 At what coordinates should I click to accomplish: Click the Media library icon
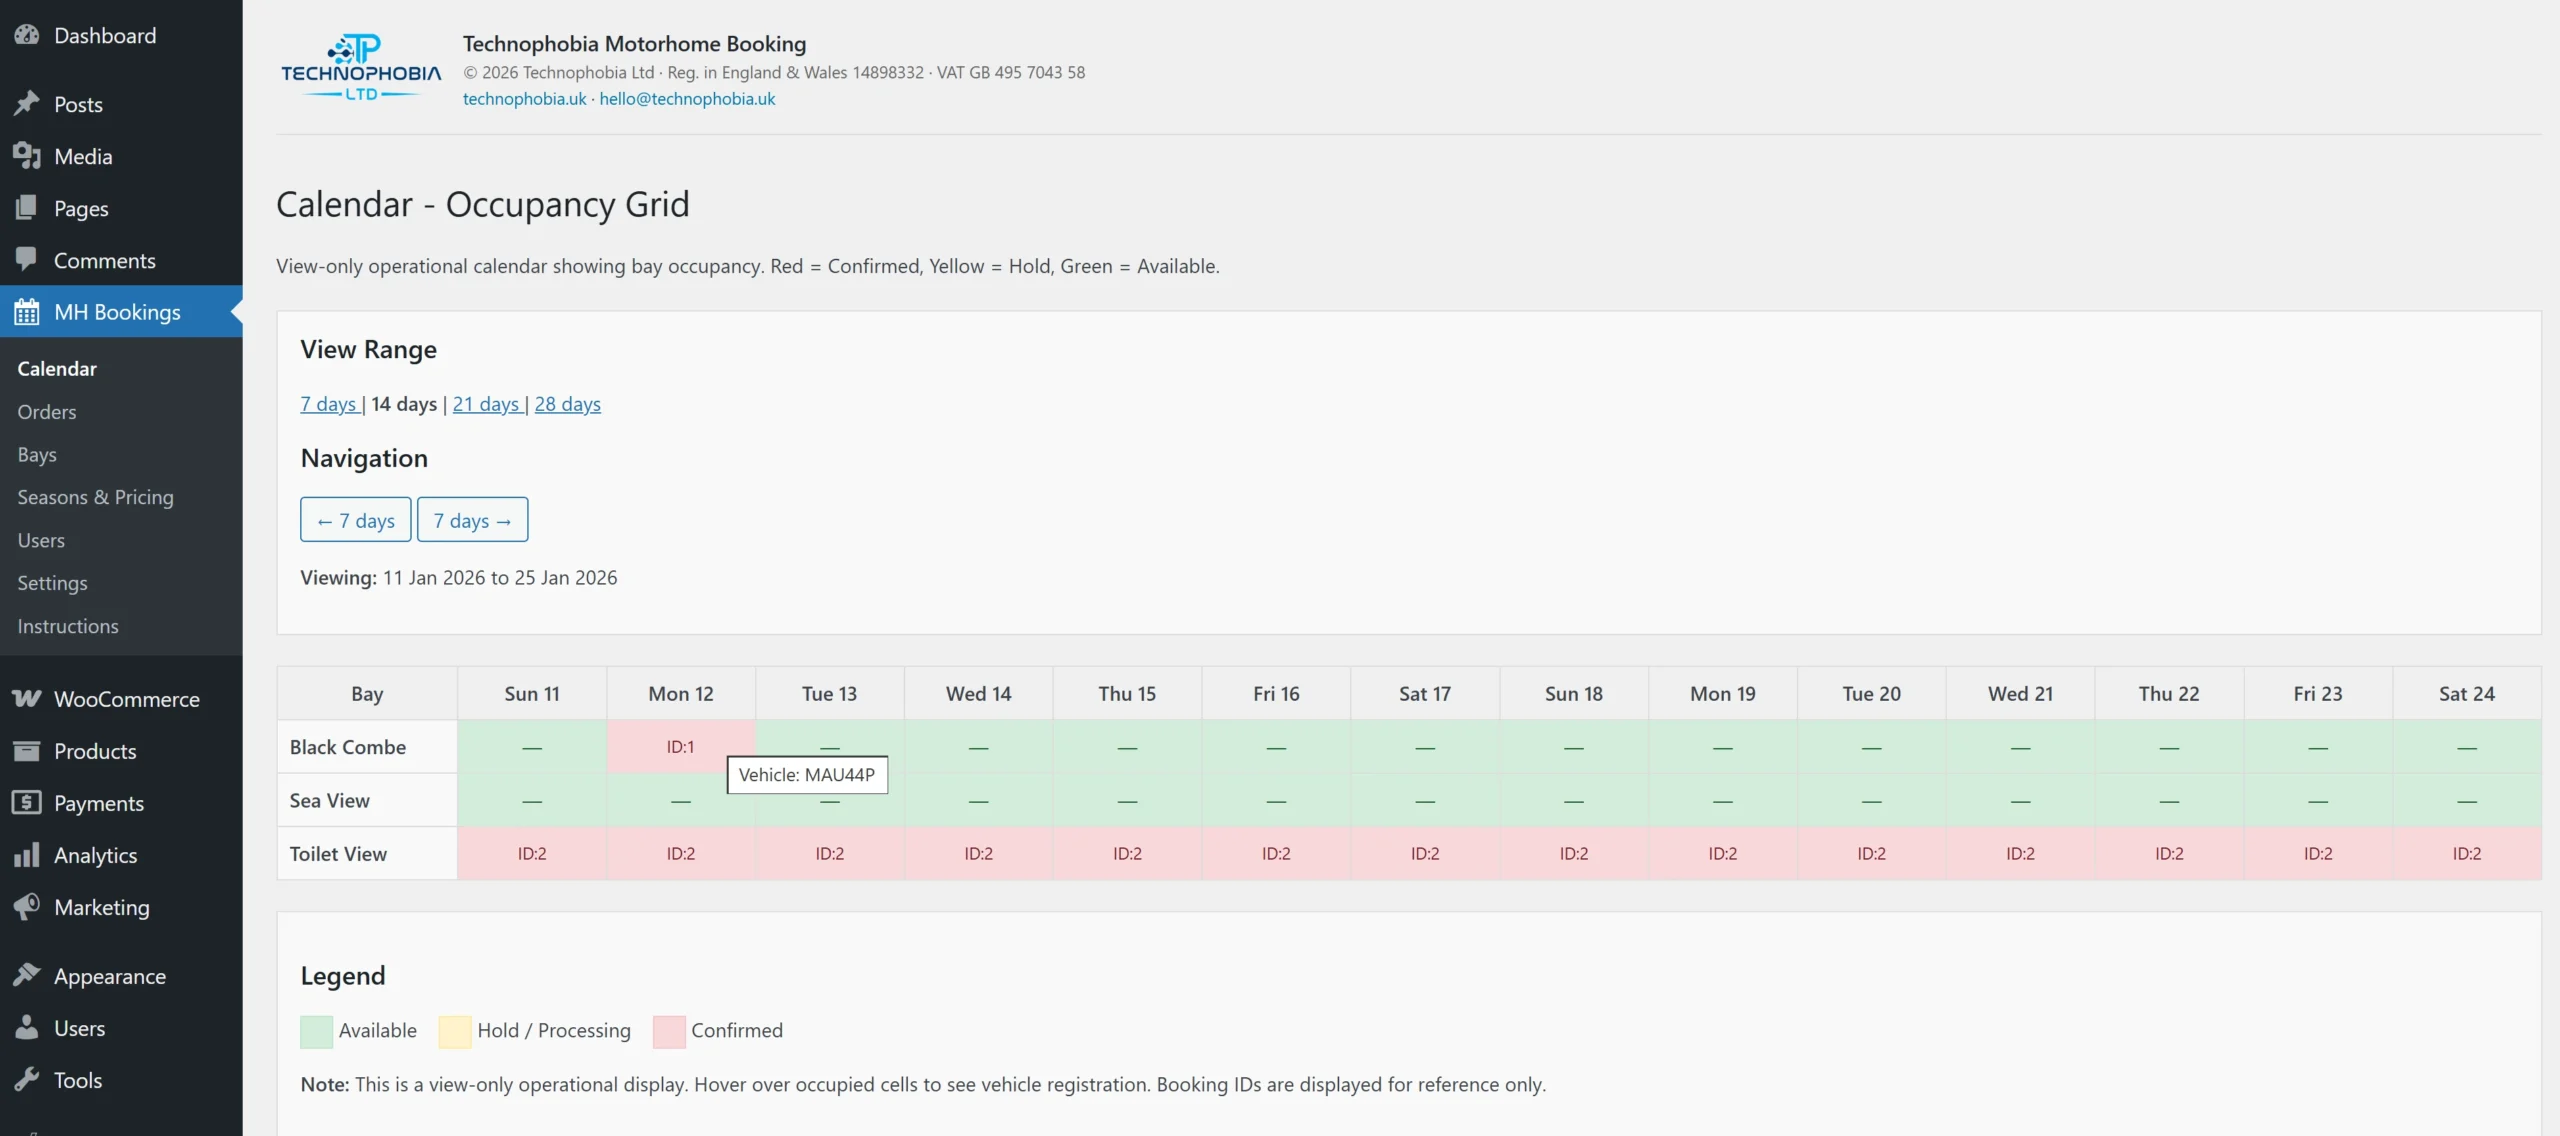27,156
